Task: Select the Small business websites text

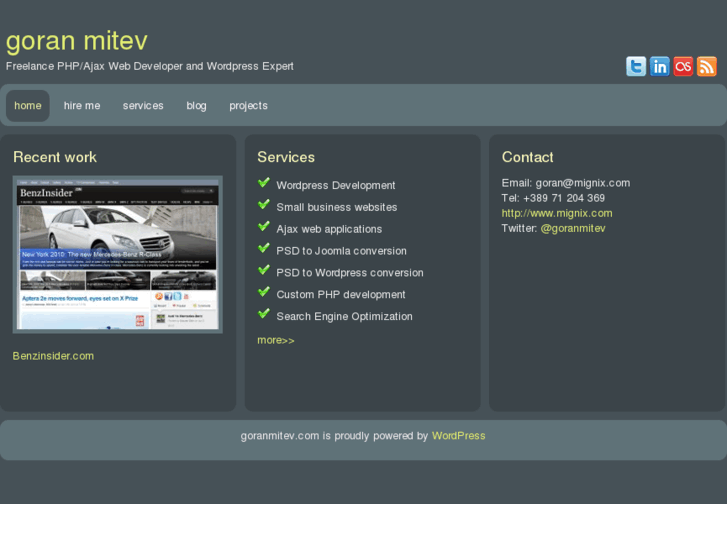Action: click(337, 207)
